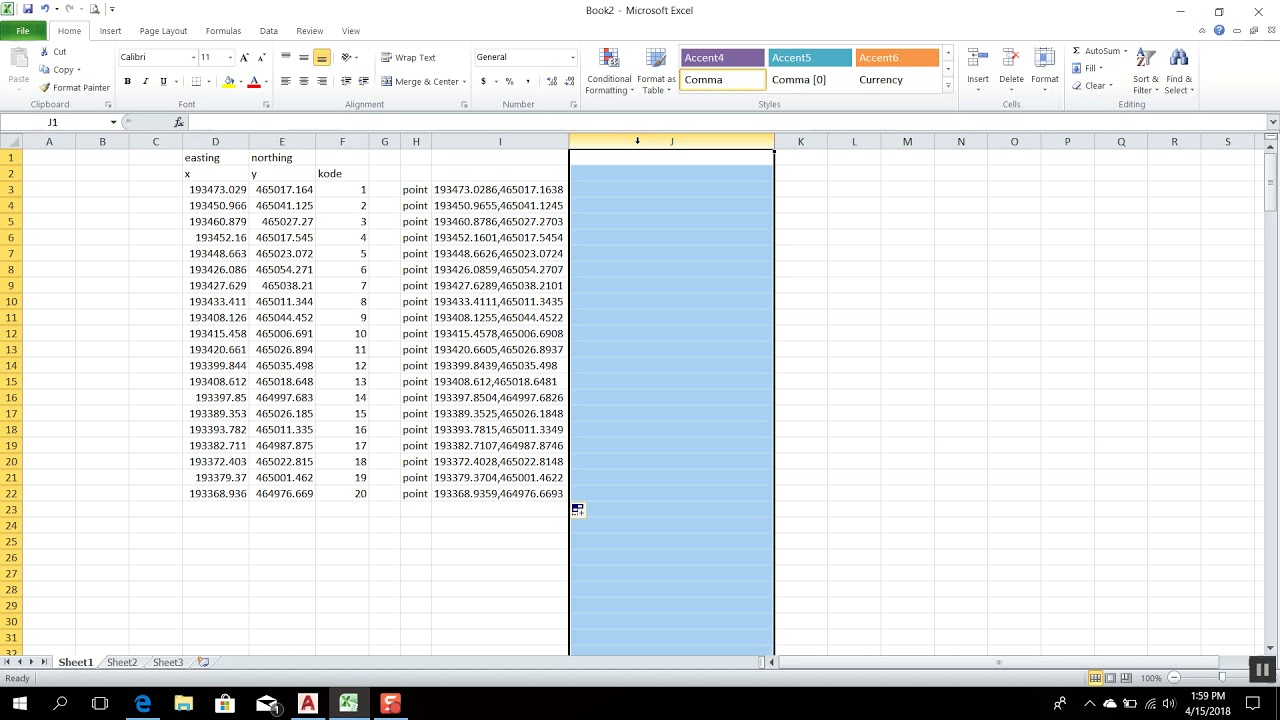Apply comma style number format
Image resolution: width=1280 pixels, height=720 pixels.
[526, 81]
